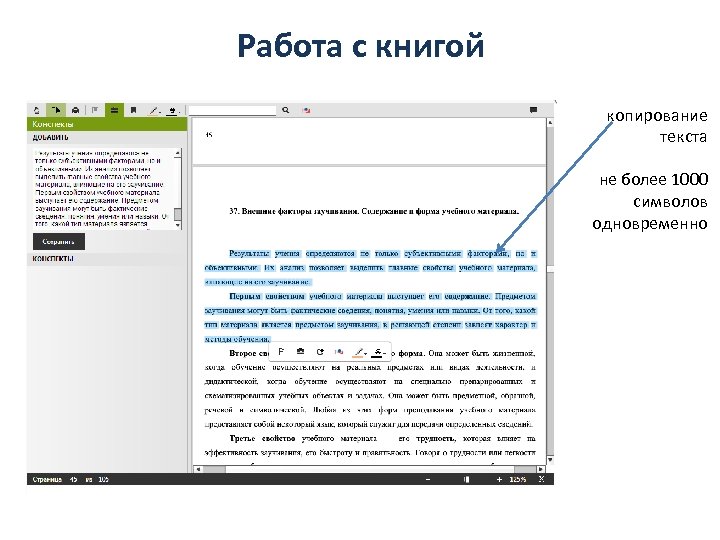Click the print icon in top toolbar
This screenshot has height=540, width=720.
pos(76,110)
